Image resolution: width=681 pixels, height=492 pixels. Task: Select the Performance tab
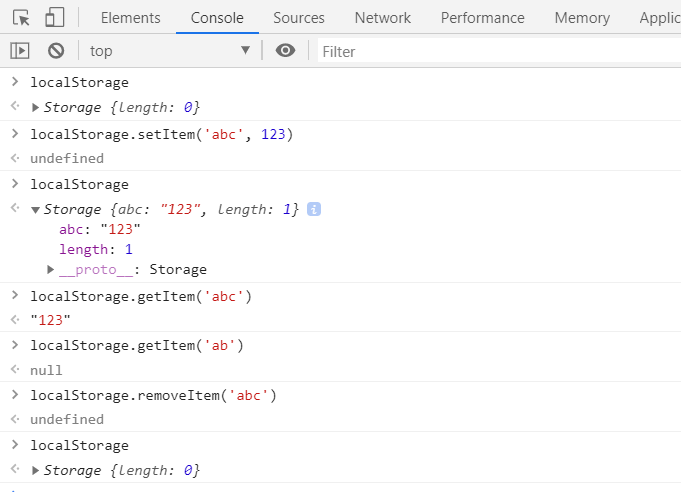pos(482,18)
